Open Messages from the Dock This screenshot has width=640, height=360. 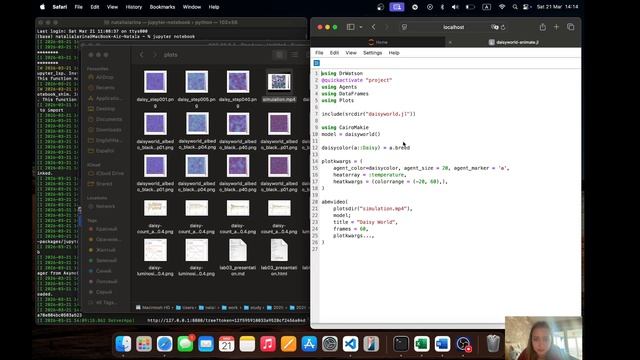pos(185,344)
